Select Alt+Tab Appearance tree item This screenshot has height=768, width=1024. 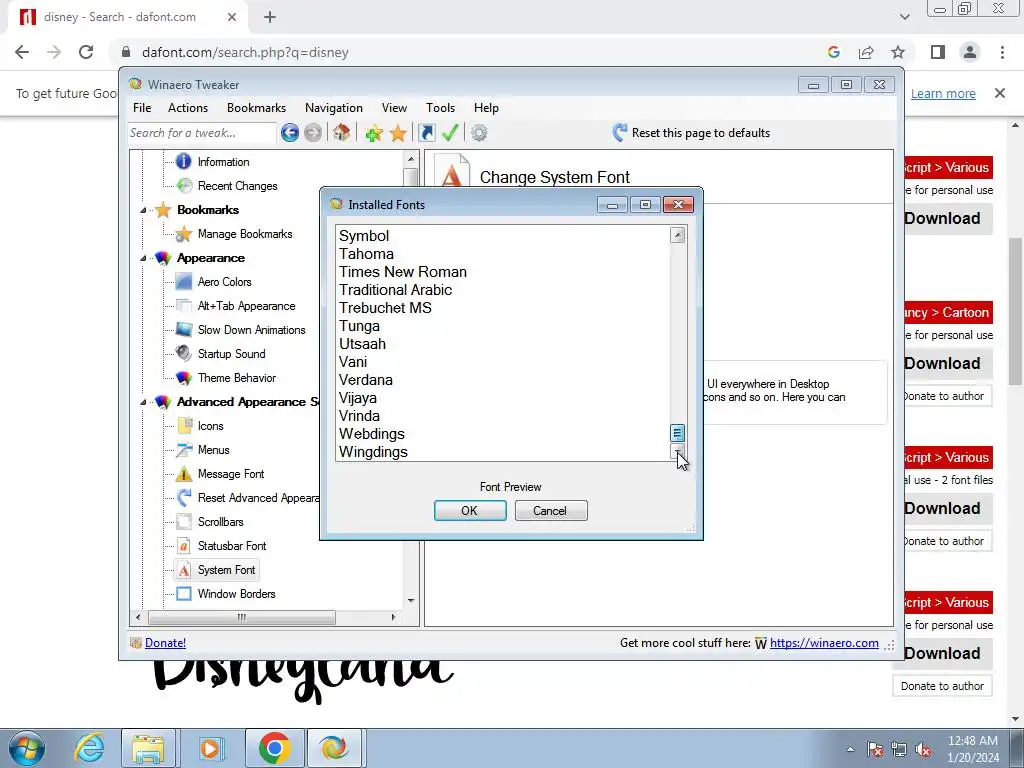(x=246, y=306)
